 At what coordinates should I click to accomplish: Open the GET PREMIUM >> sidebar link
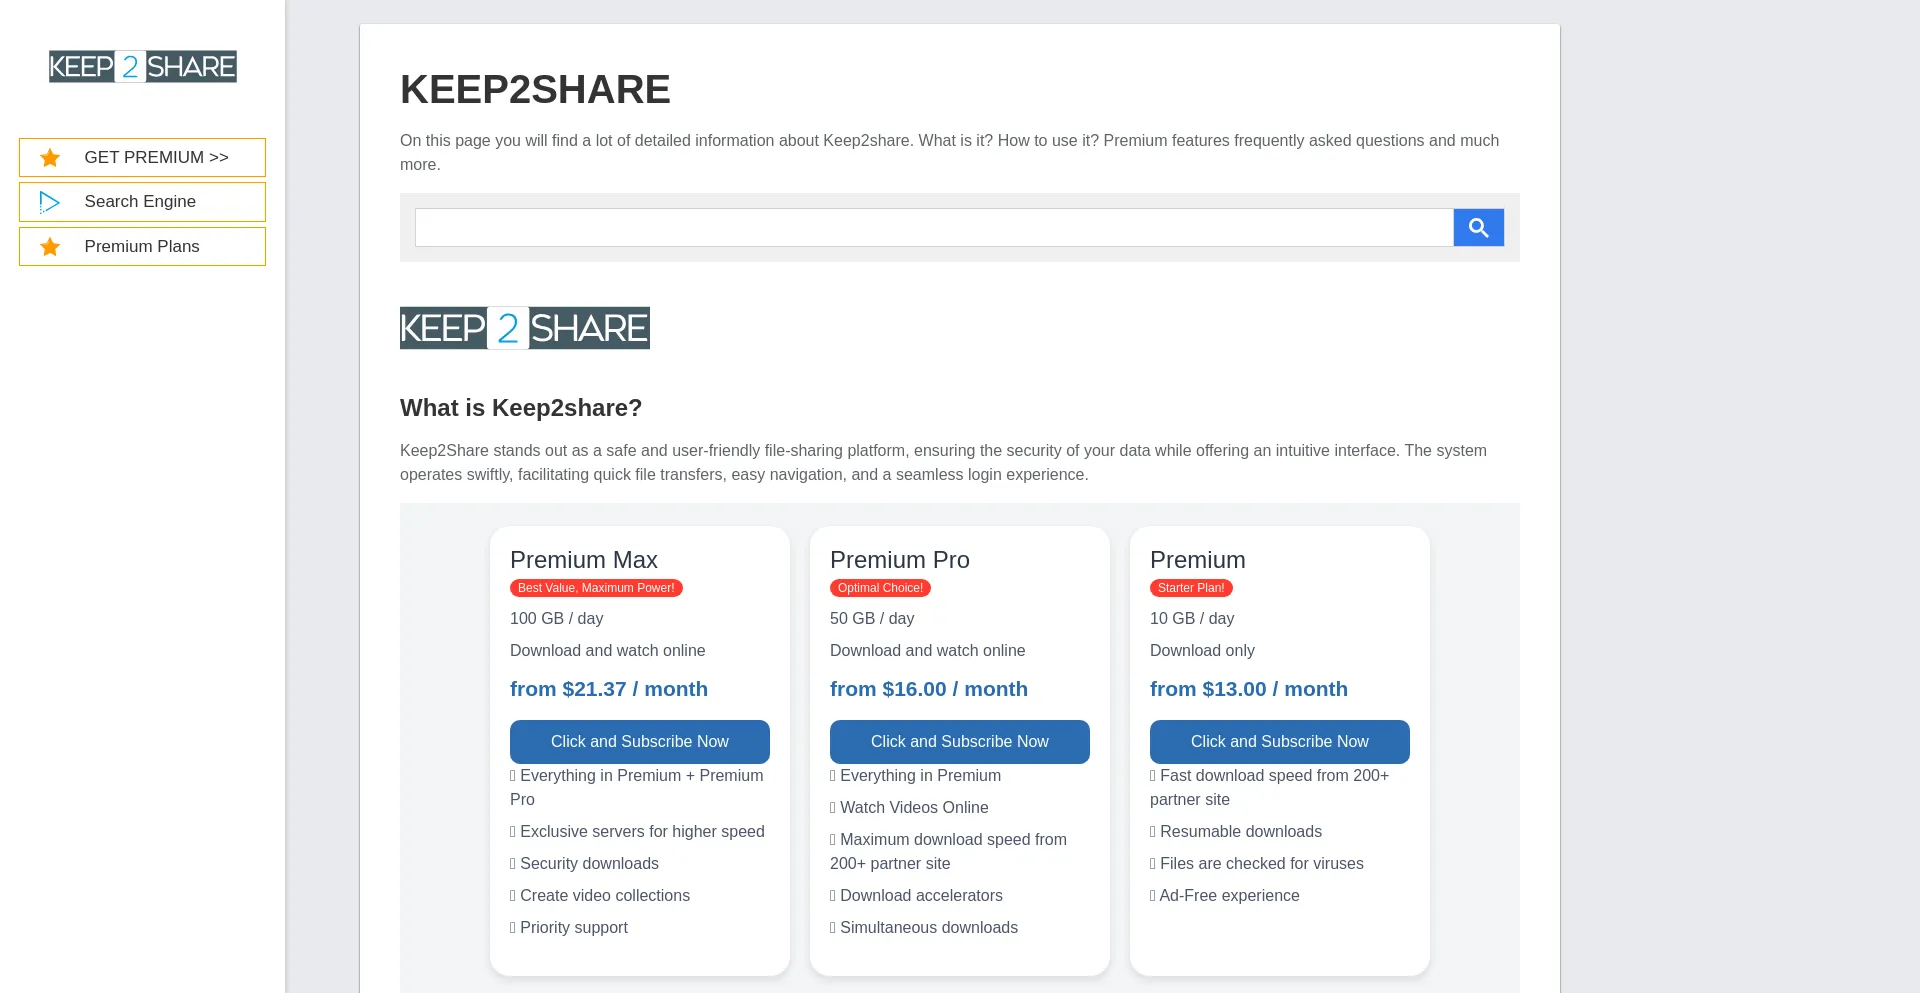142,158
